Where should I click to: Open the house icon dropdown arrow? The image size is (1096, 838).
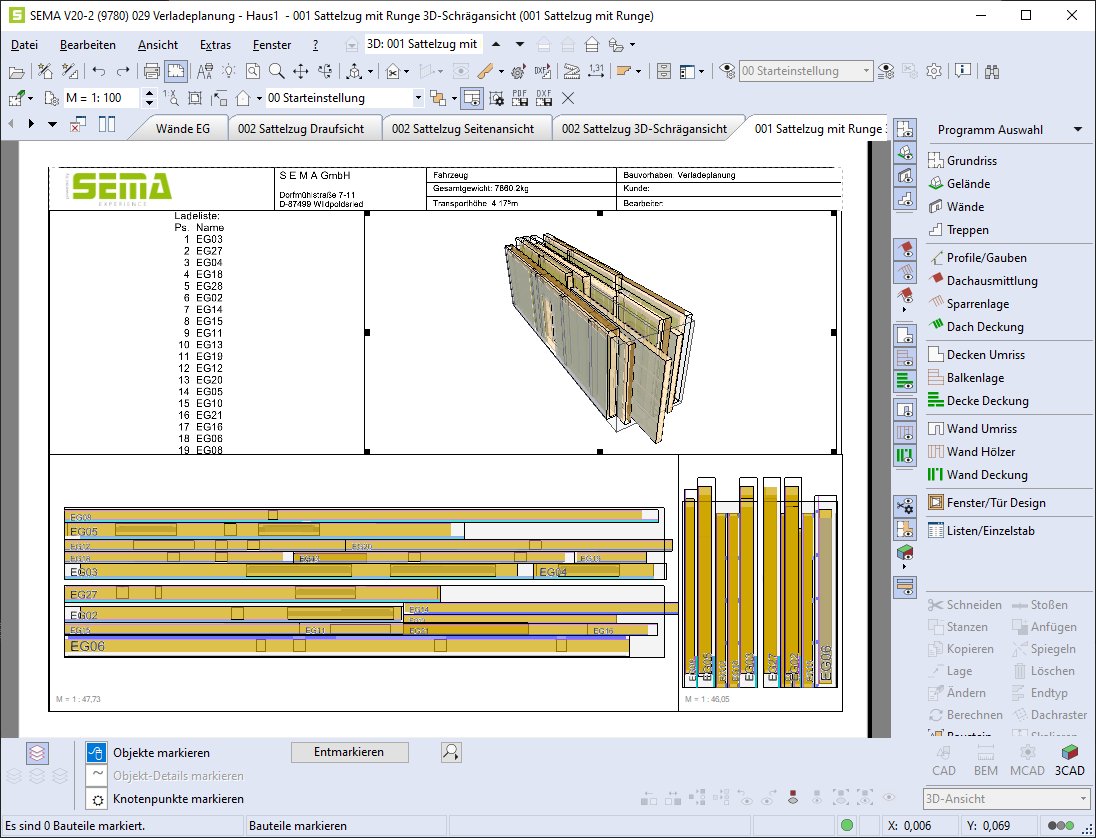[259, 99]
